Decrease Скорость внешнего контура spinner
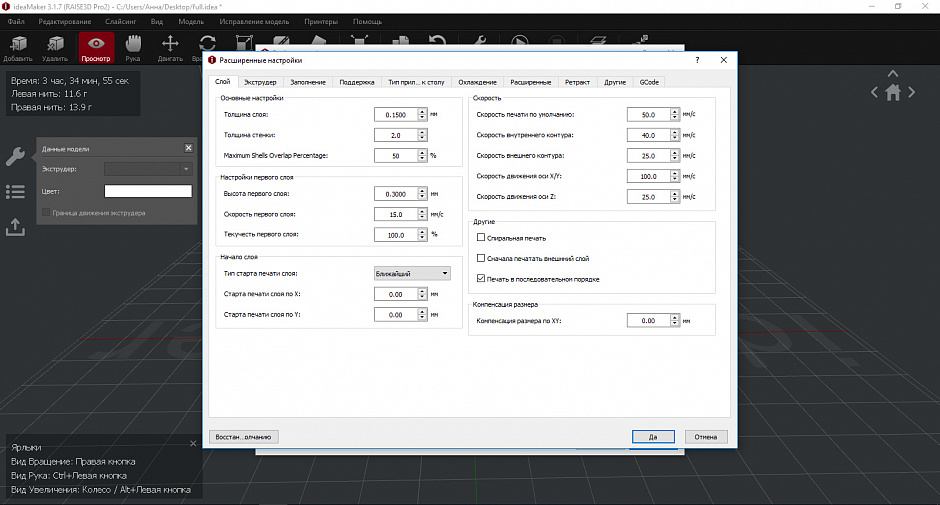The image size is (940, 505). point(675,159)
